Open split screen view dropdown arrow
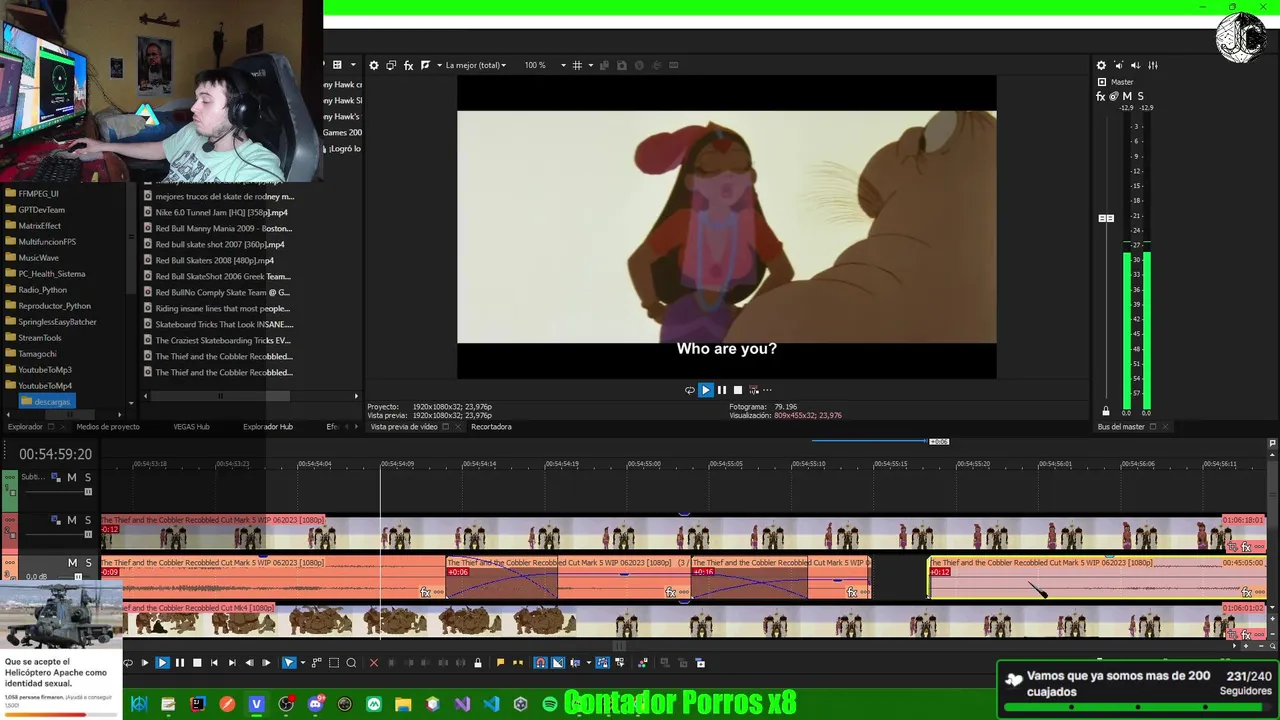1280x720 pixels. (439, 65)
